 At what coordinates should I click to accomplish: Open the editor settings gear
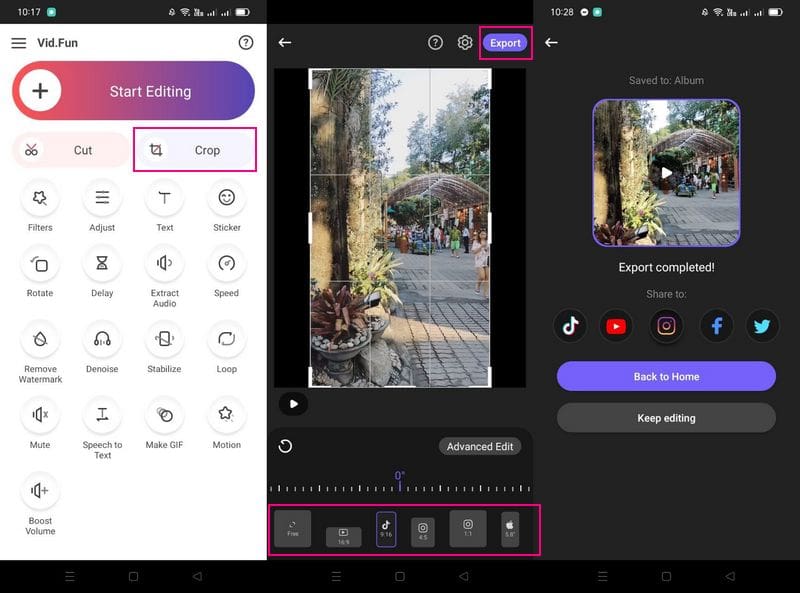tap(465, 43)
